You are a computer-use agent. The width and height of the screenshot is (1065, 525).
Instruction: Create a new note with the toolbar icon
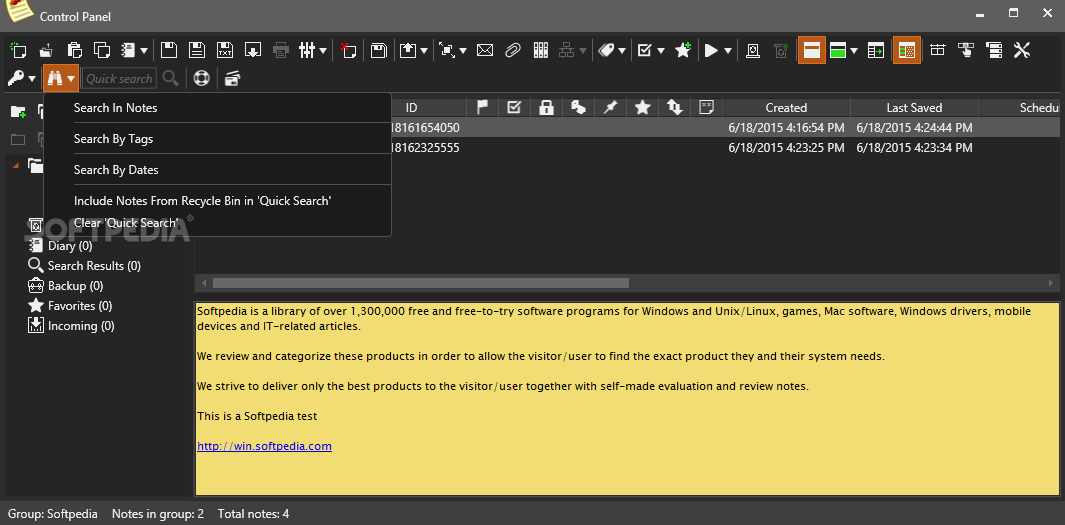click(x=18, y=50)
